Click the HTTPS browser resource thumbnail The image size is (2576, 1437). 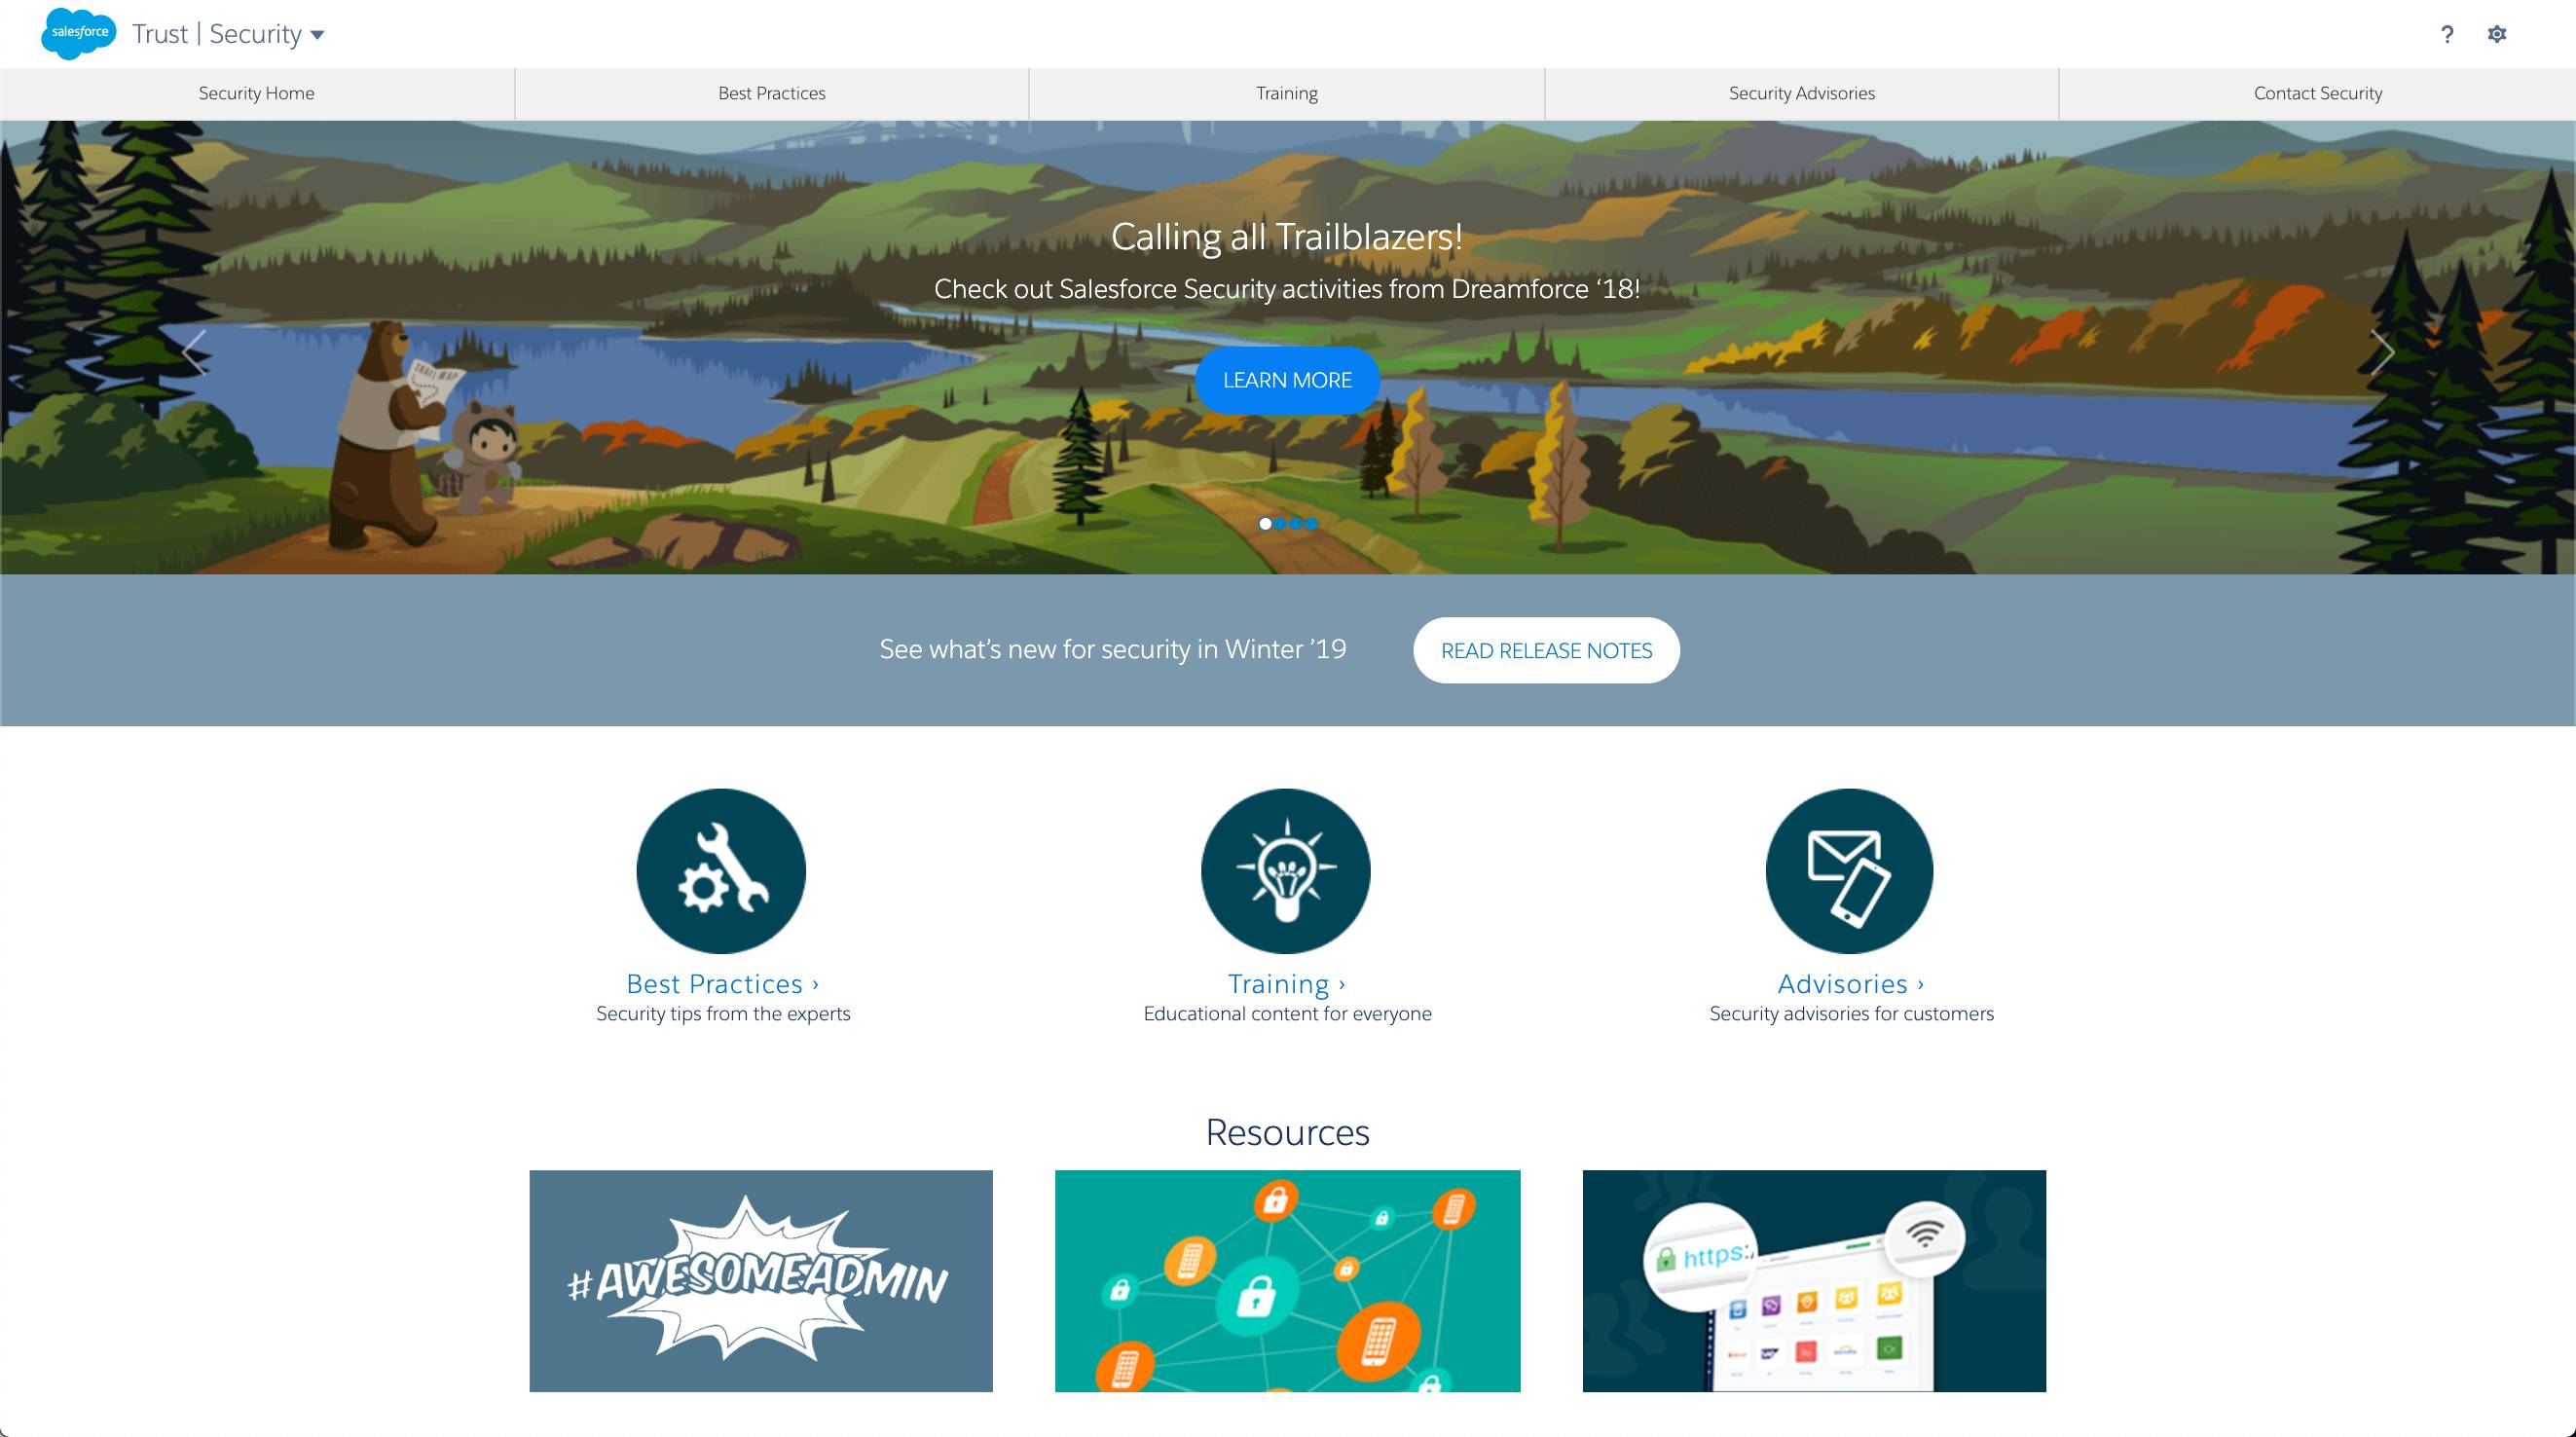pos(1814,1281)
